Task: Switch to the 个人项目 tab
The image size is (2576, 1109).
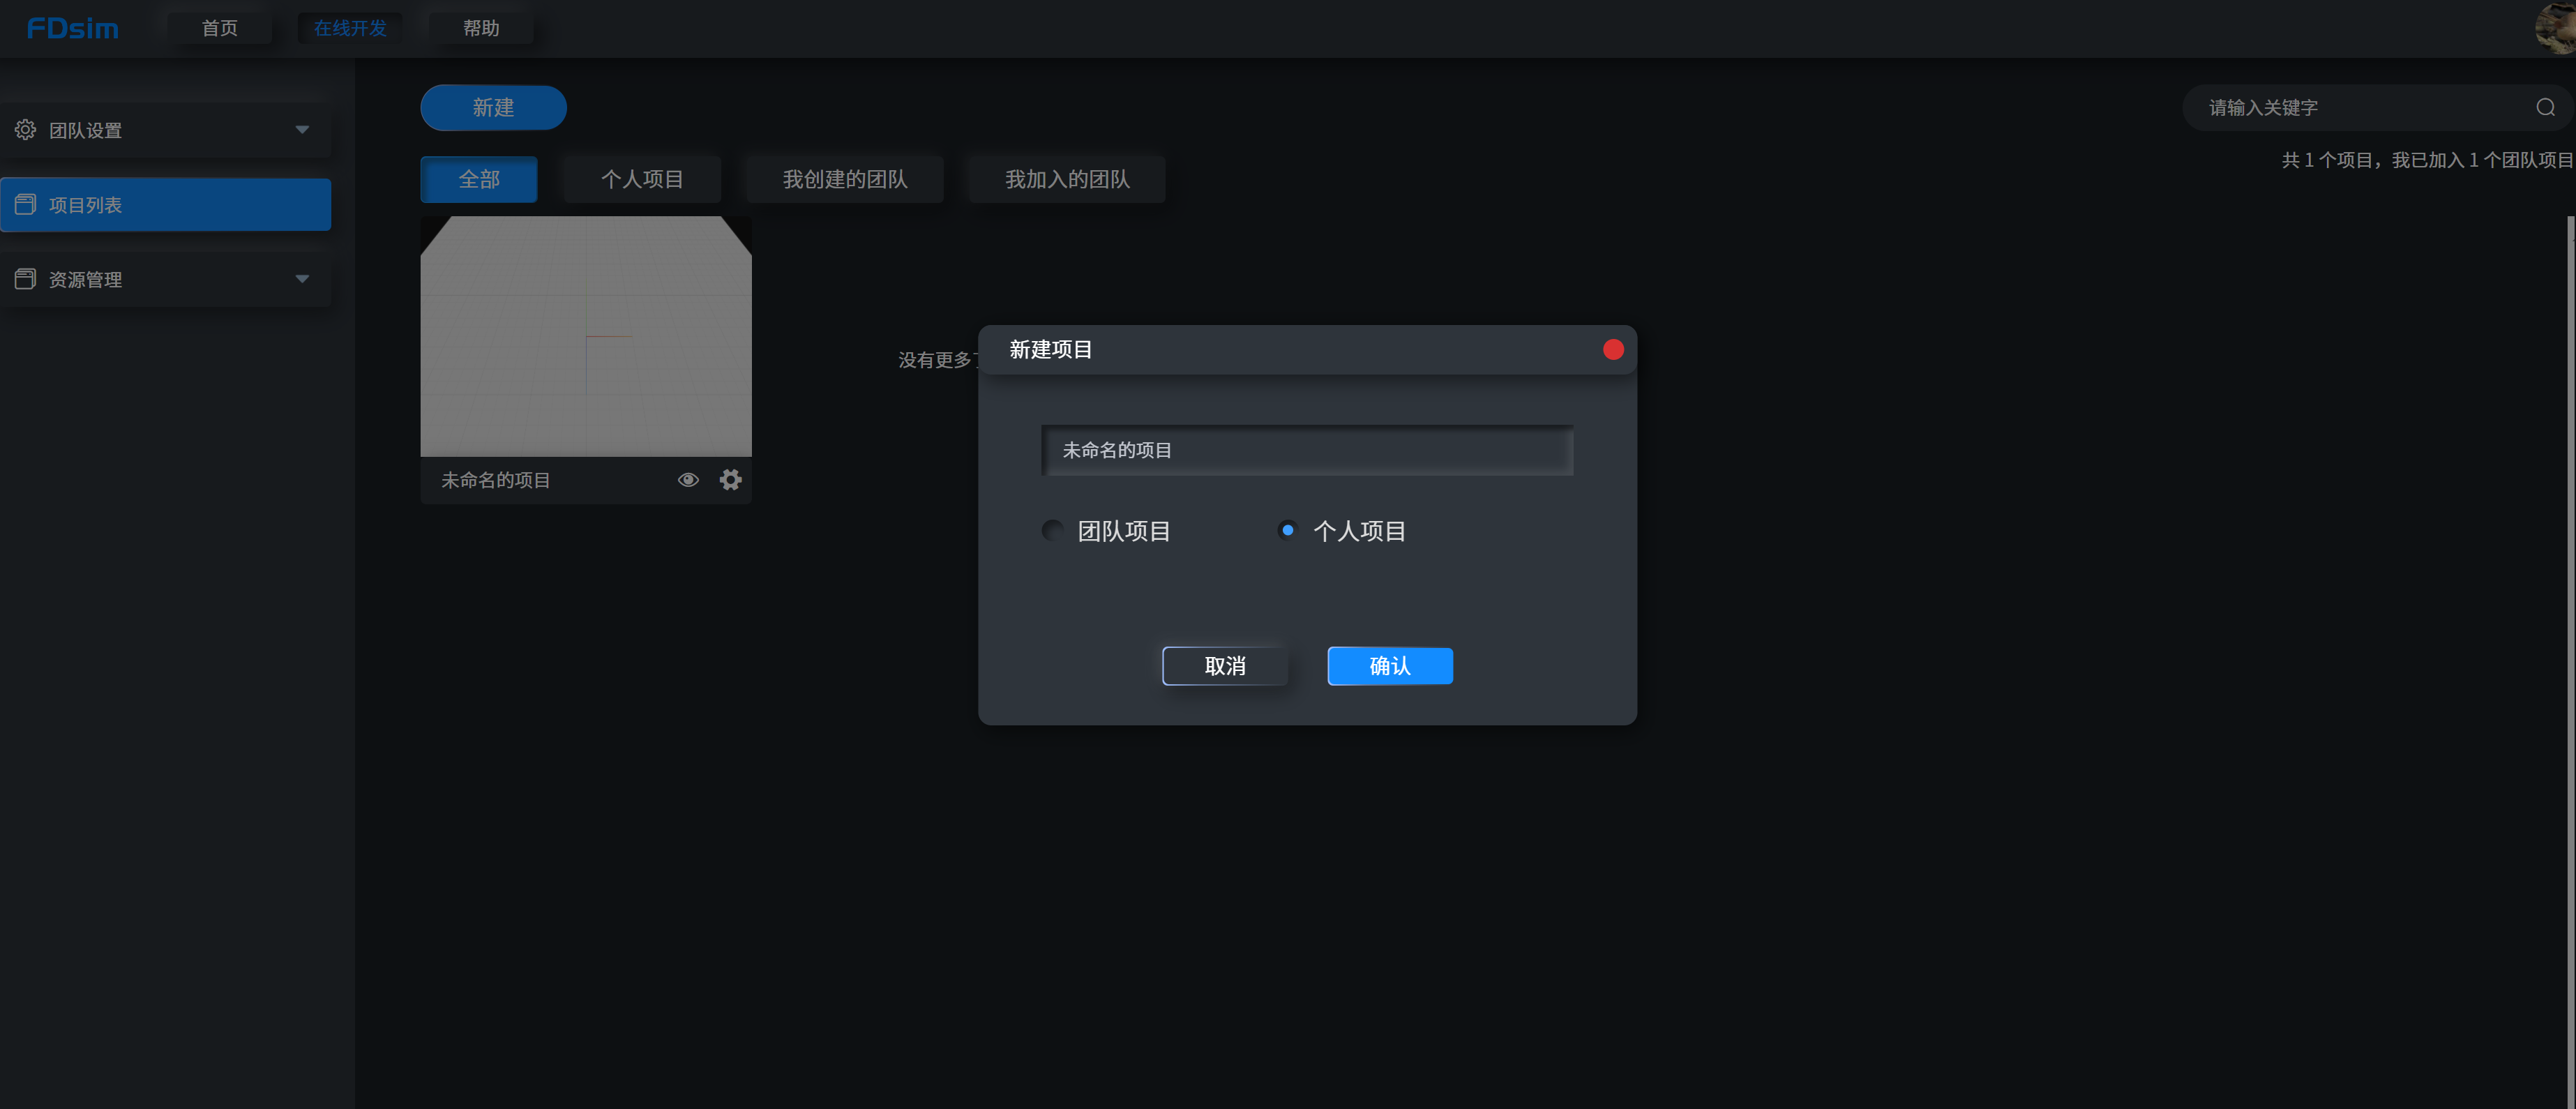Action: click(x=641, y=179)
